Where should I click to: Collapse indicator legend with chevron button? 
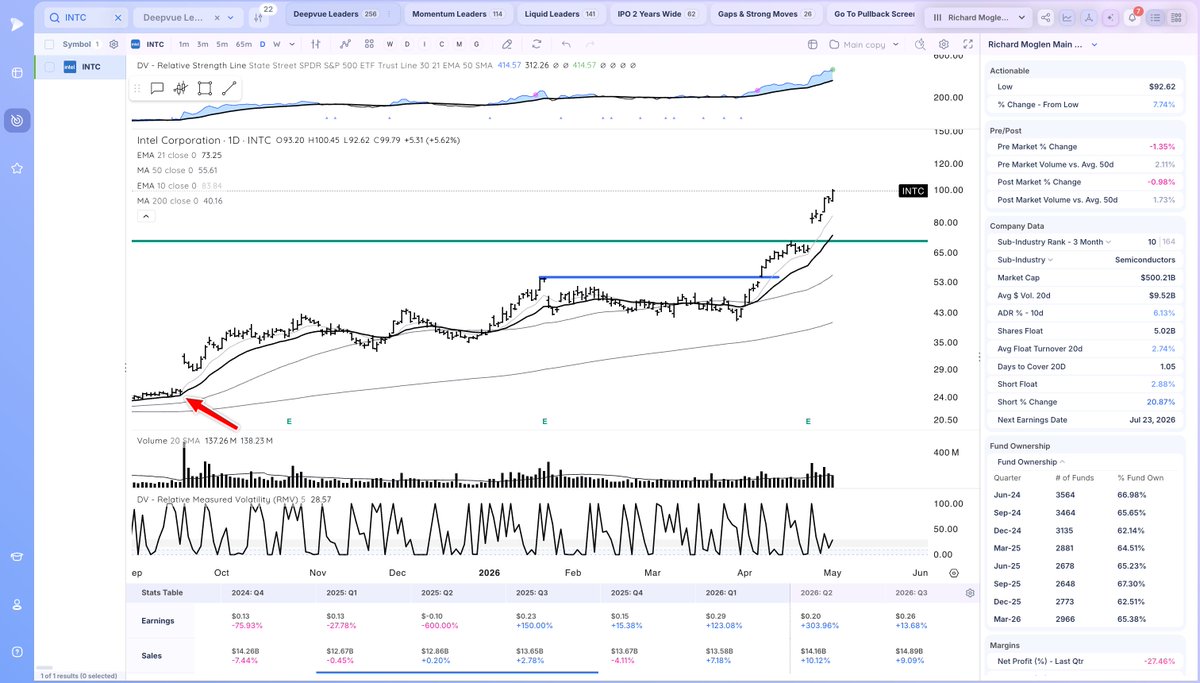pos(146,216)
